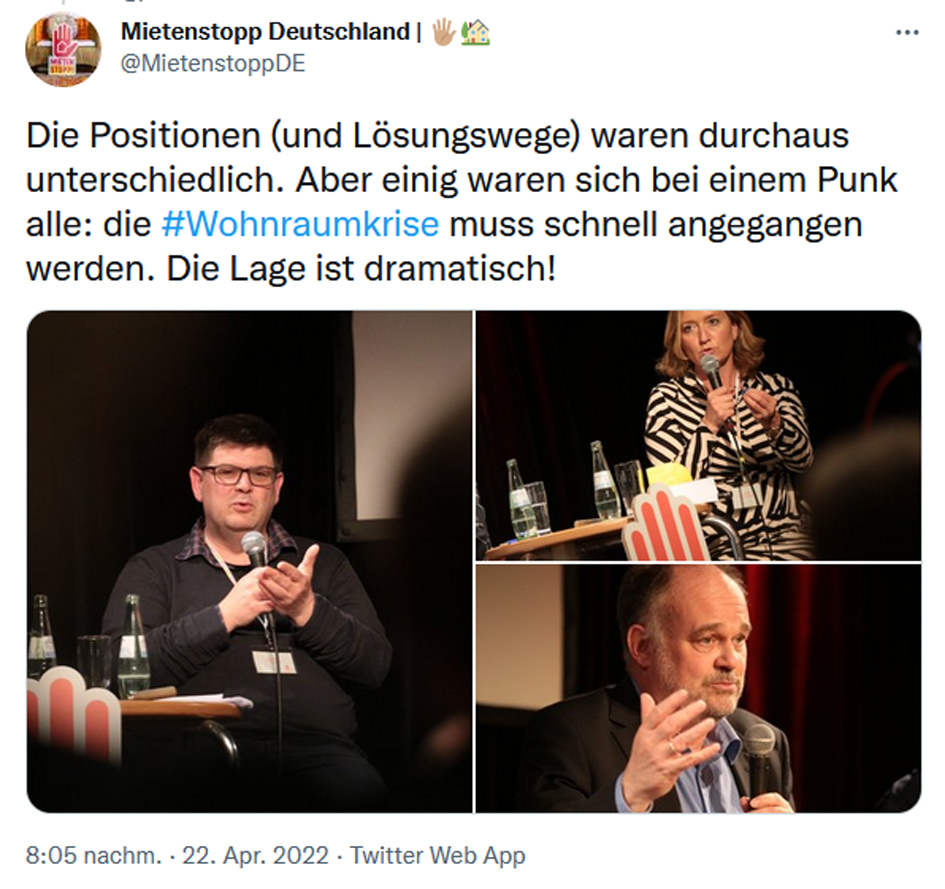
Task: Click the red hand sign in woman's photo
Action: click(x=664, y=522)
